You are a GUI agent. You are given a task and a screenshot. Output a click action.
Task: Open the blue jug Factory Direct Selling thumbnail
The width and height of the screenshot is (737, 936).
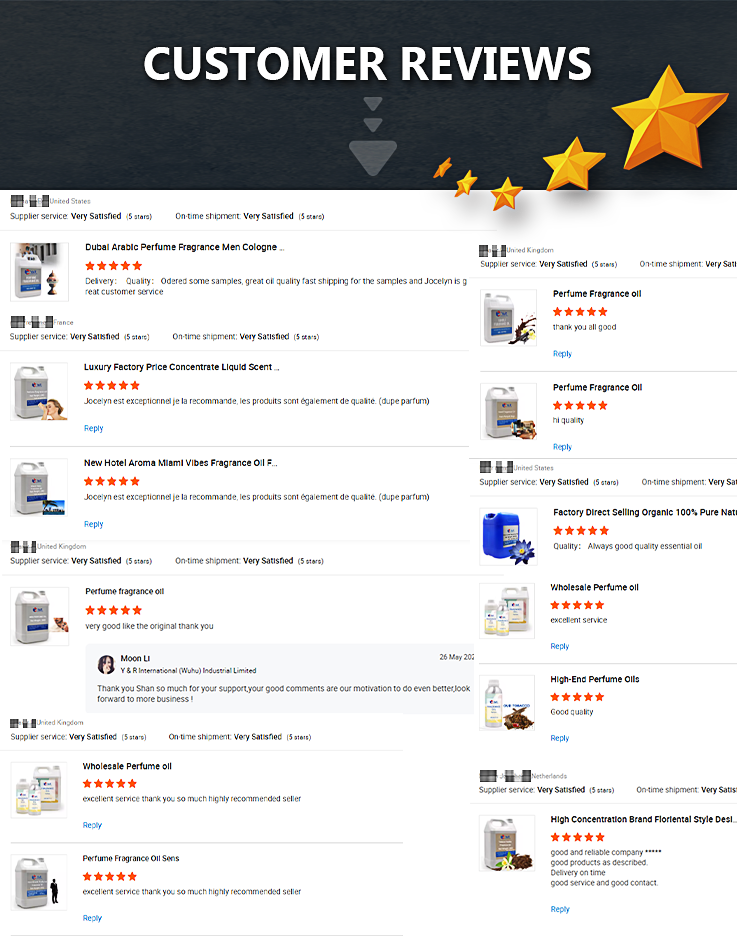pos(508,537)
